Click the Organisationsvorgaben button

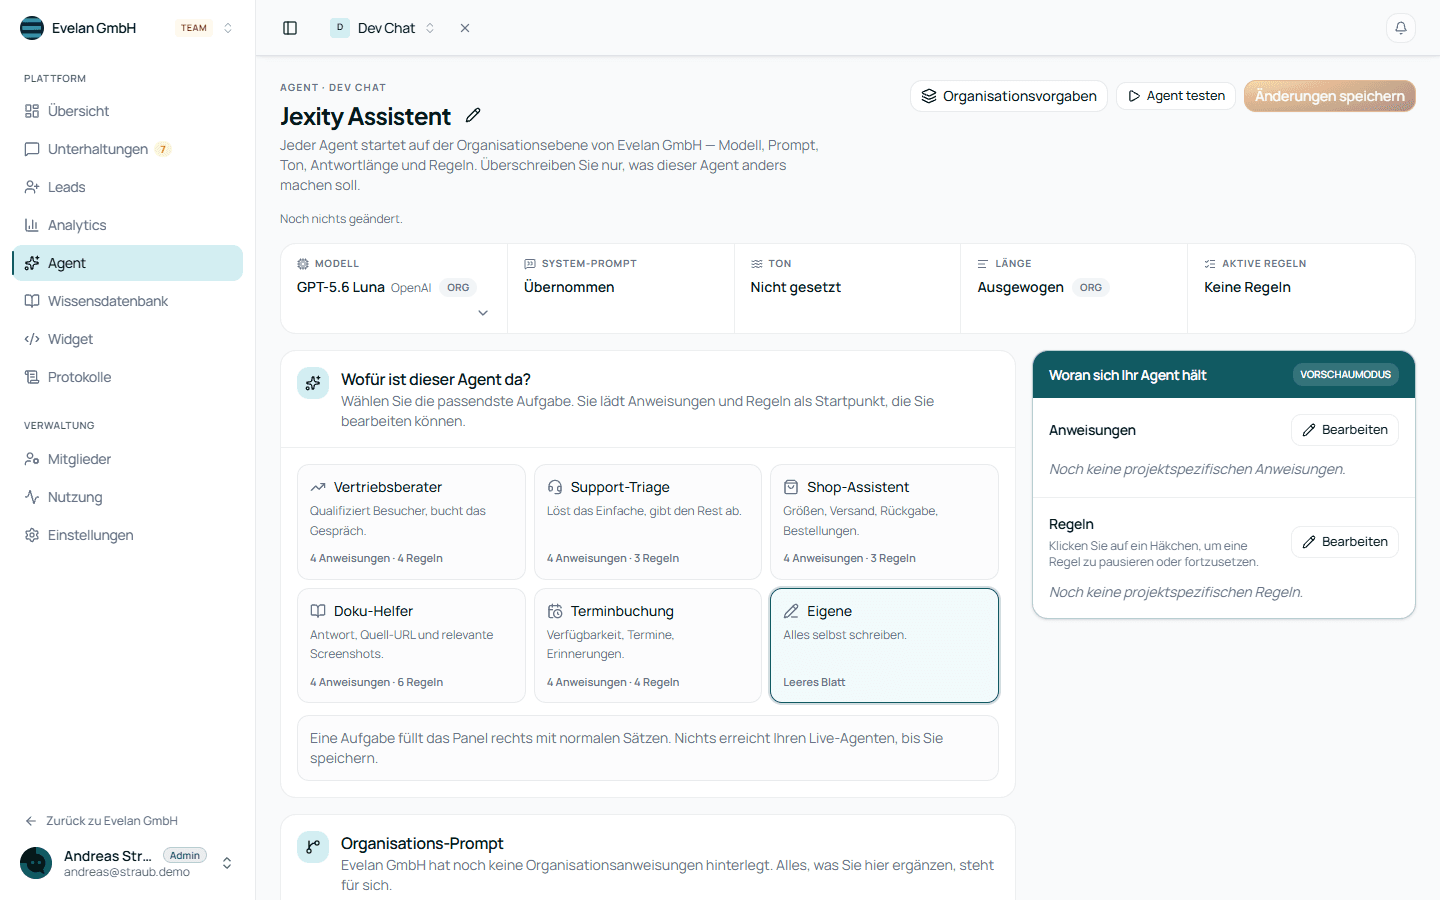tap(1009, 96)
